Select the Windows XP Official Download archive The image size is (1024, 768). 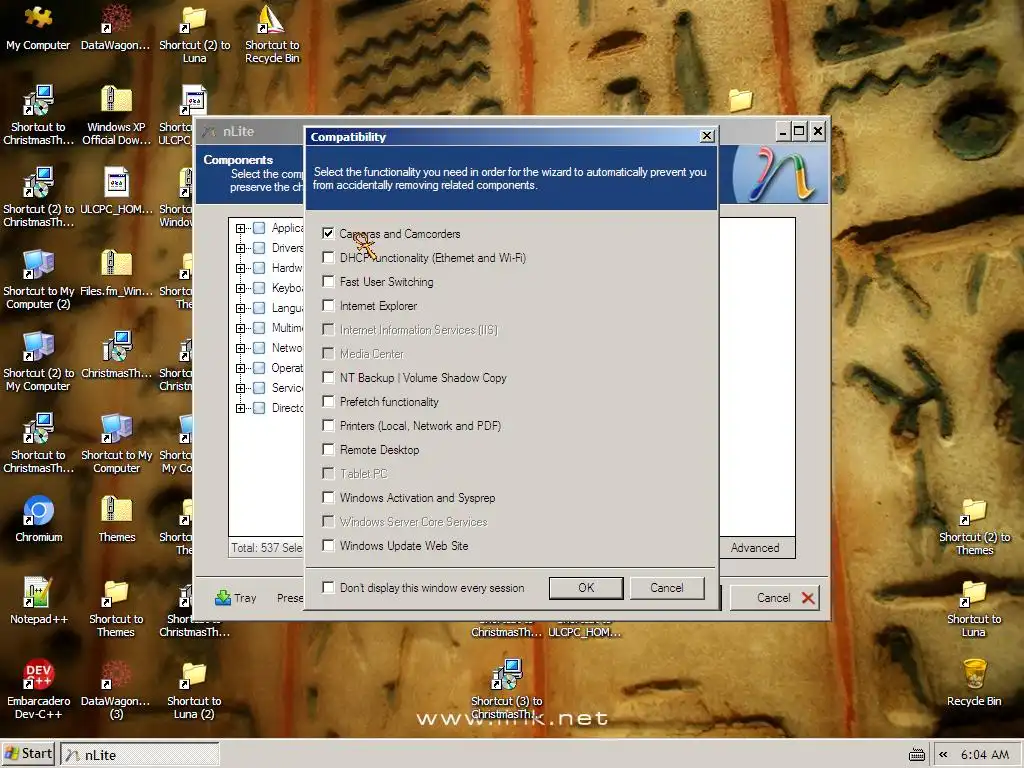tap(116, 115)
